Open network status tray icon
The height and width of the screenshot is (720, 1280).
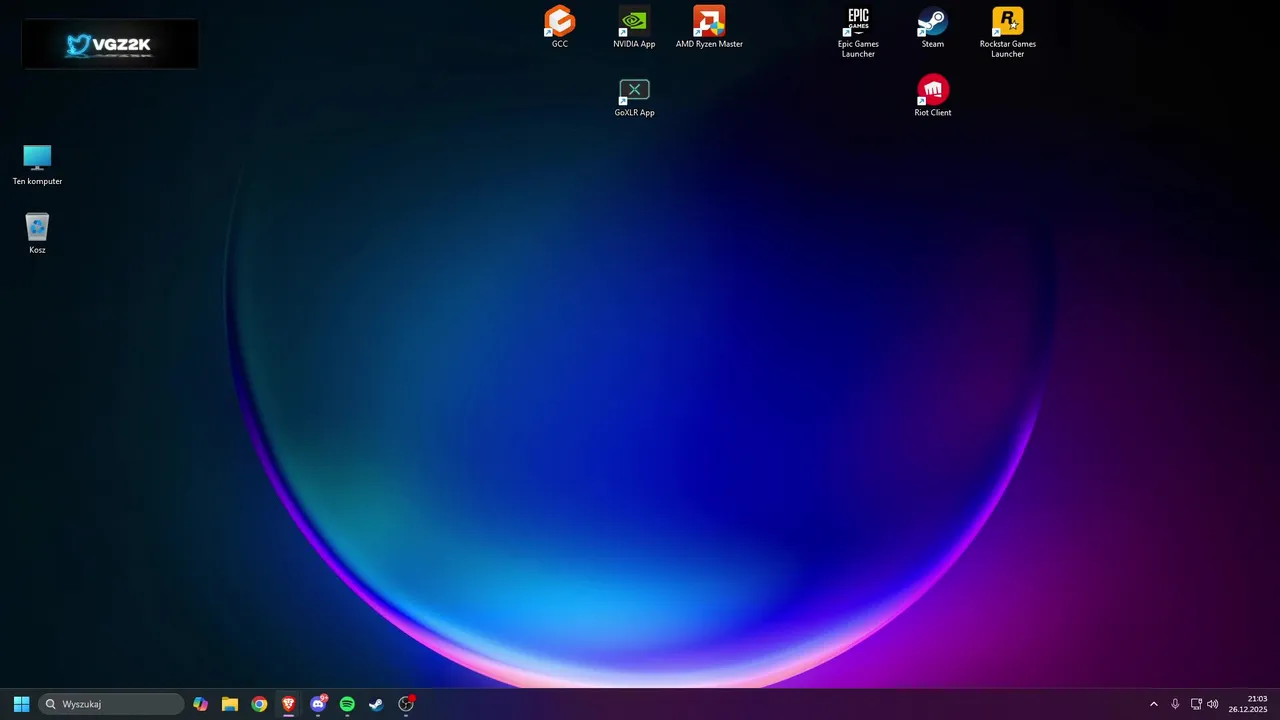point(1196,704)
